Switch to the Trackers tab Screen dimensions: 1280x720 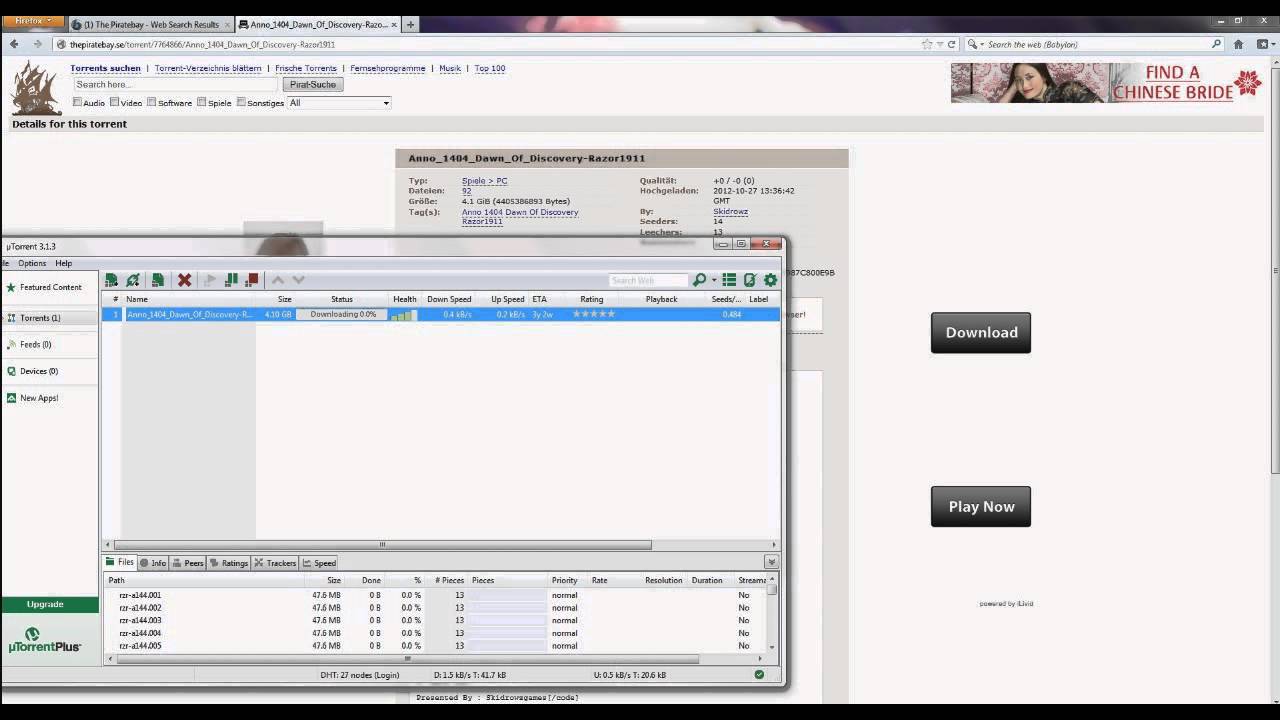(275, 563)
